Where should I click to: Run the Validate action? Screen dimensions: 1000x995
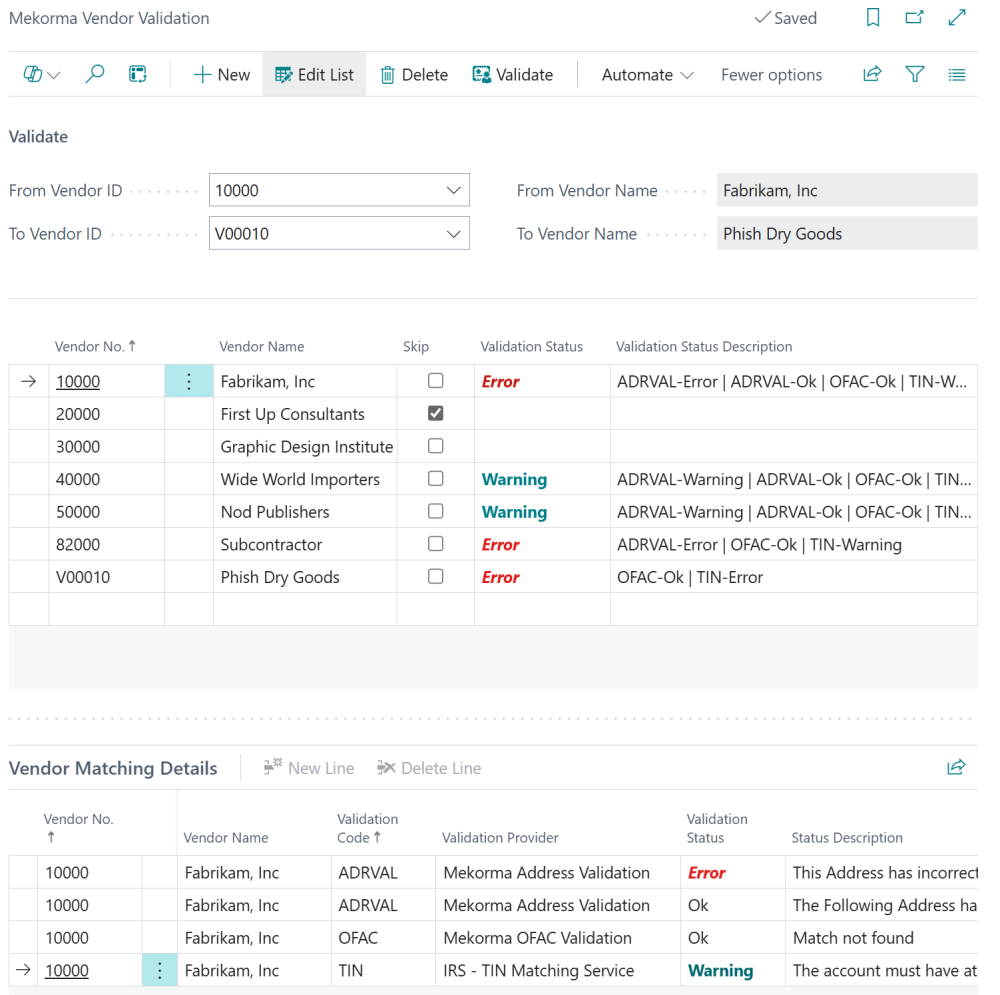point(512,74)
